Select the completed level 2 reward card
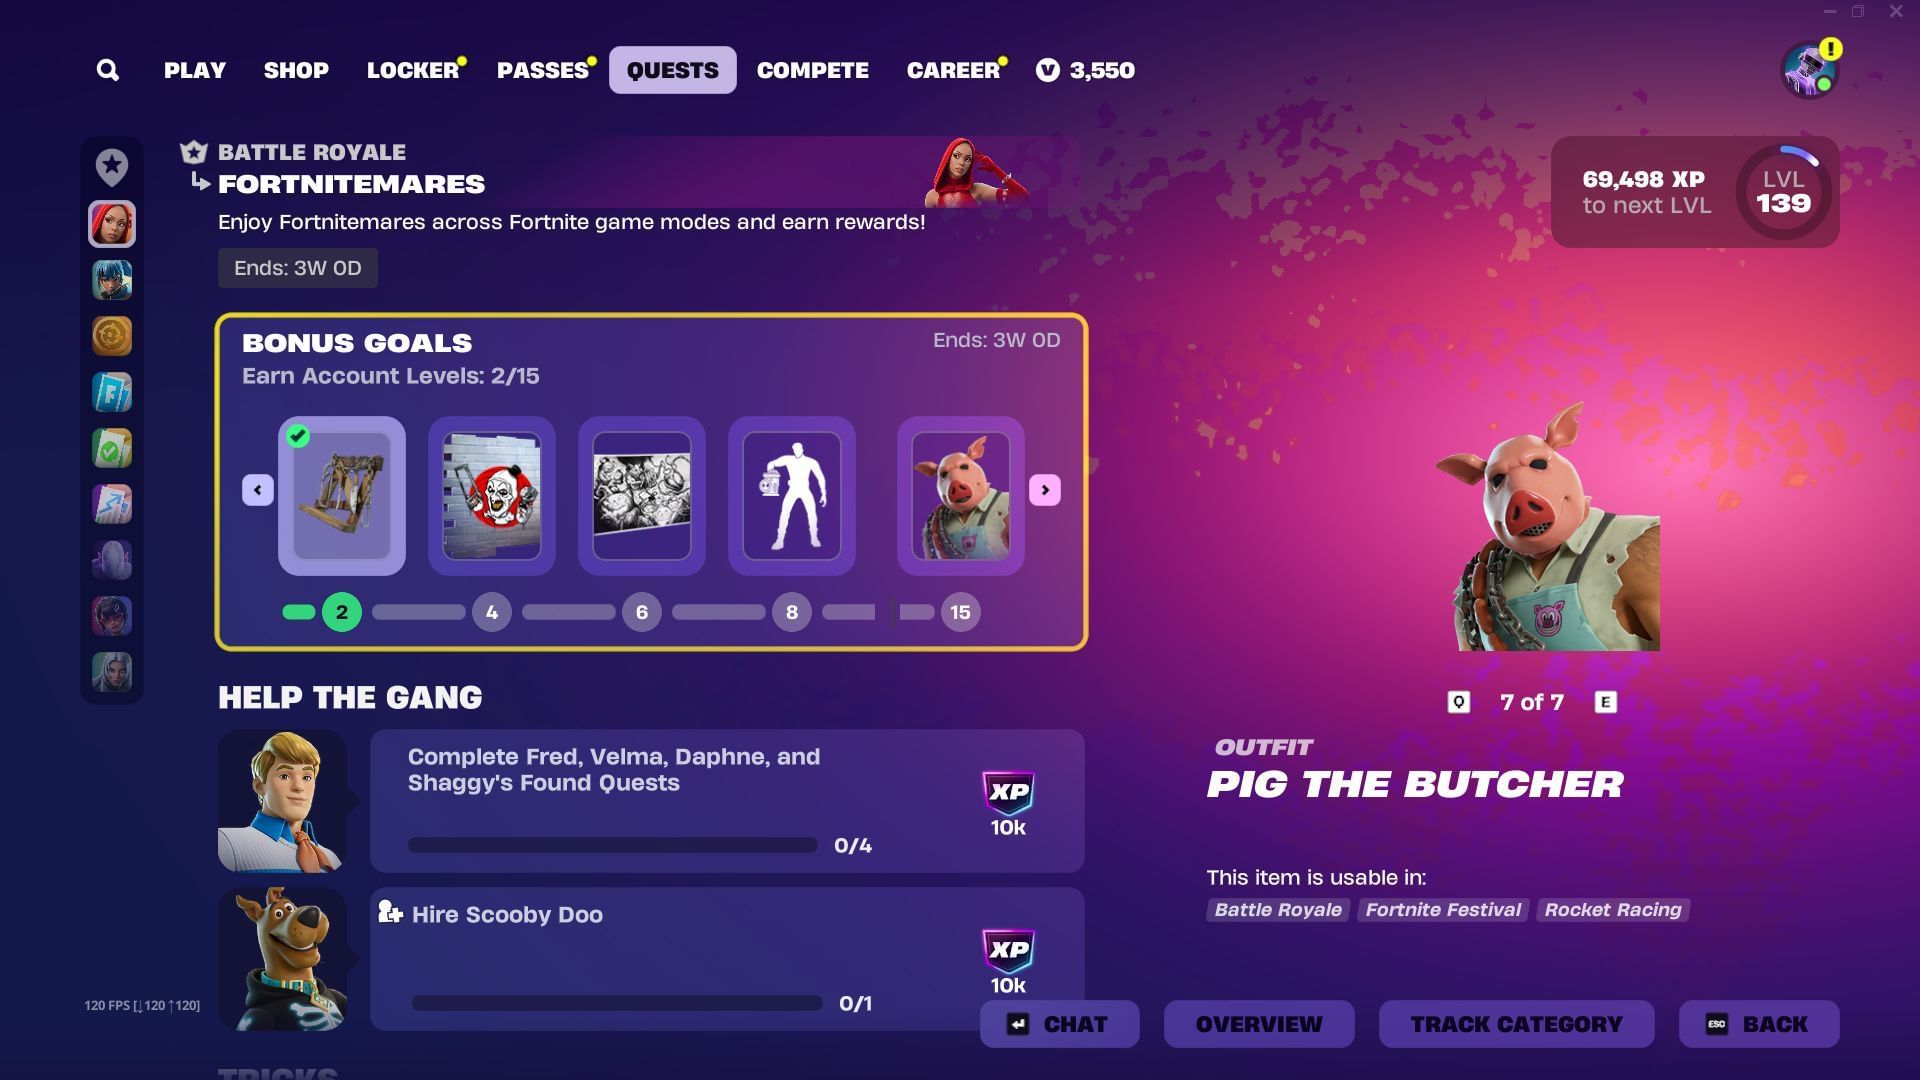 pos(342,496)
